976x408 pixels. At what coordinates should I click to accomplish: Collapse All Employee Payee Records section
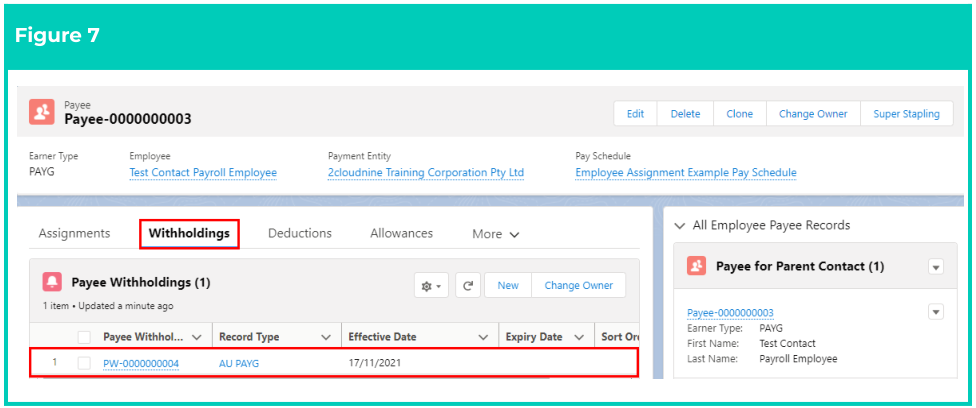pos(680,225)
